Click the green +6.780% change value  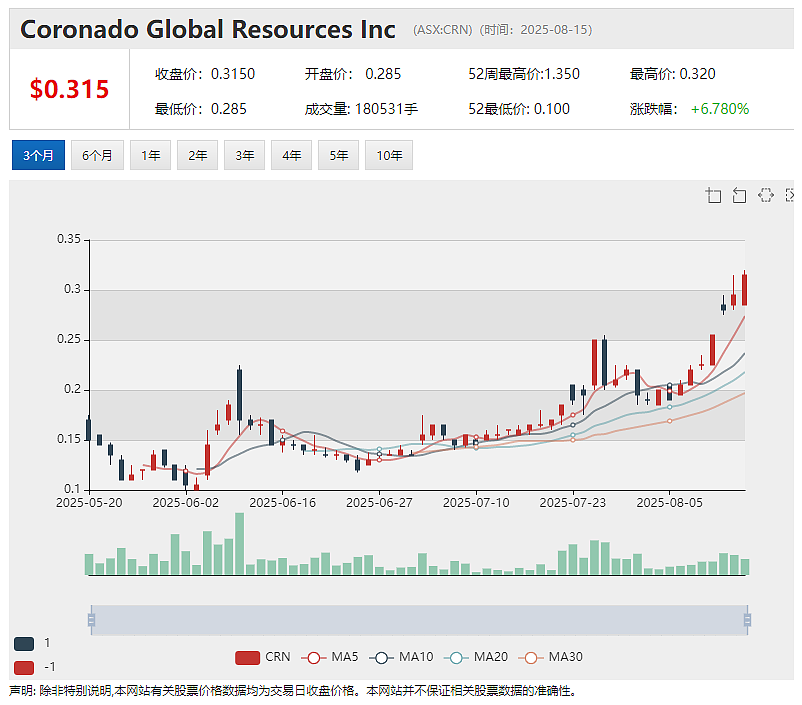[720, 109]
